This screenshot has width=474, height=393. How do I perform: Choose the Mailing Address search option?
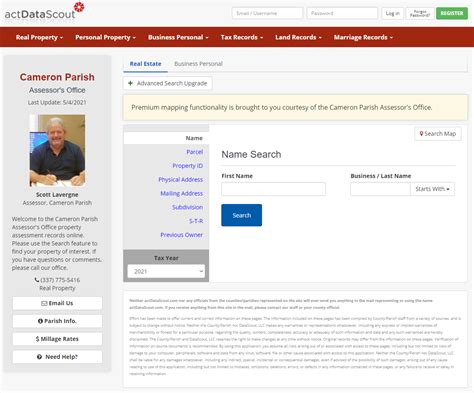[x=181, y=193]
